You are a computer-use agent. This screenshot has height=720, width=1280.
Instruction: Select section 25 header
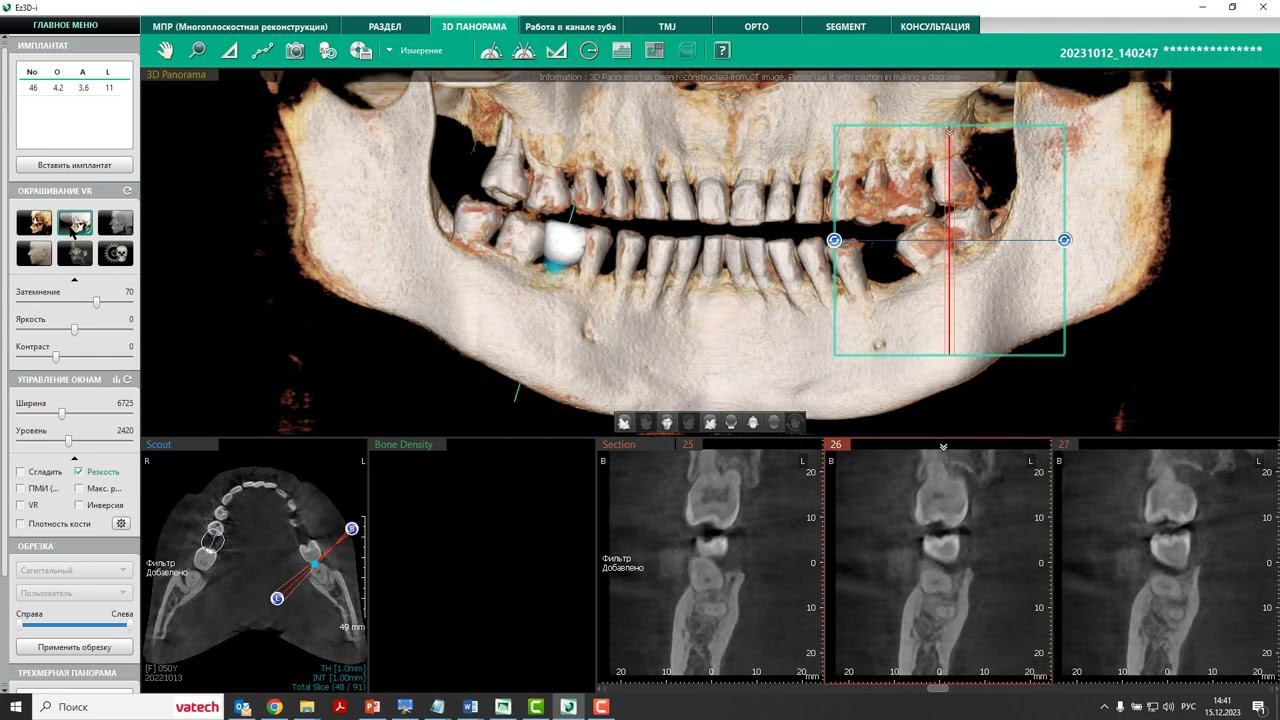(688, 444)
